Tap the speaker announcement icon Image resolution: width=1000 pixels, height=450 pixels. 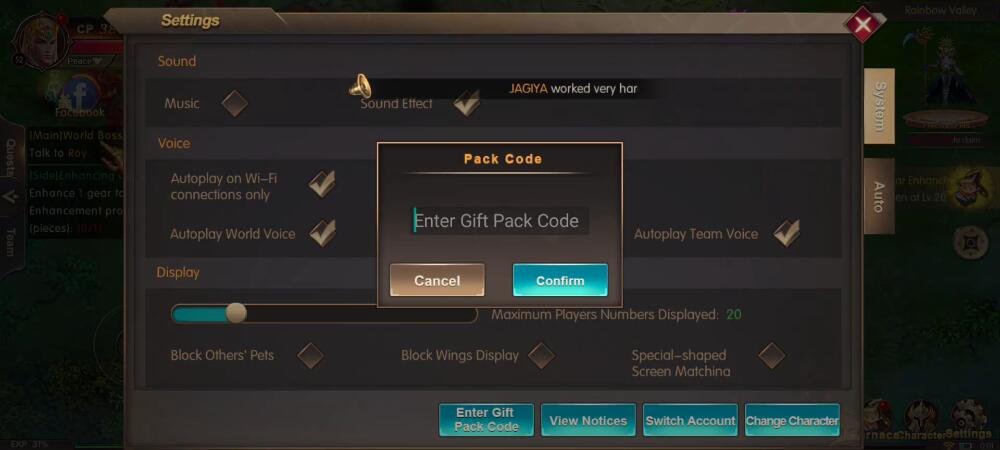click(360, 86)
